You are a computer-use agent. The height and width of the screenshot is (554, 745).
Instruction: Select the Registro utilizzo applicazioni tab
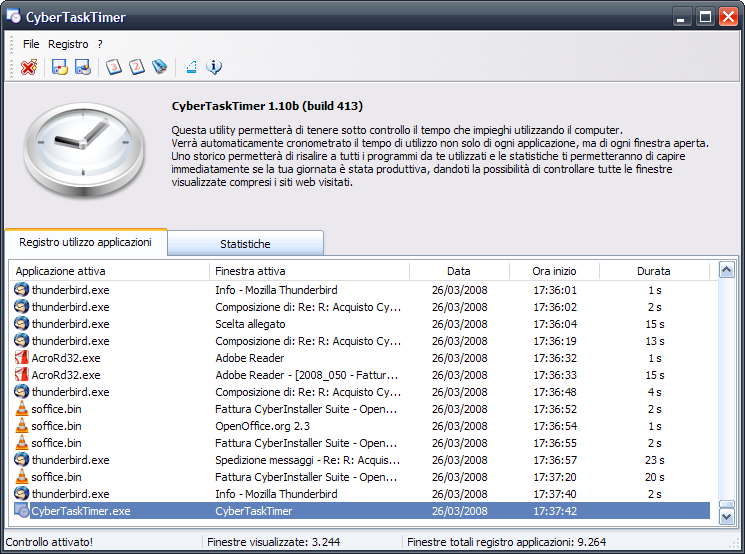[x=86, y=242]
